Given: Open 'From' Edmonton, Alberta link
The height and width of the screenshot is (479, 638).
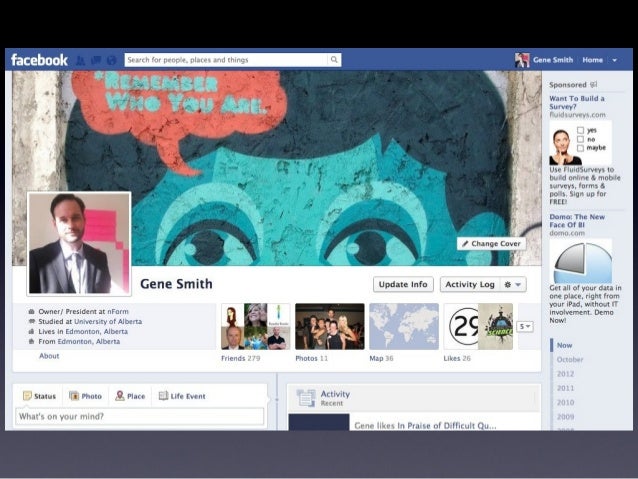Looking at the screenshot, I should click(x=89, y=341).
